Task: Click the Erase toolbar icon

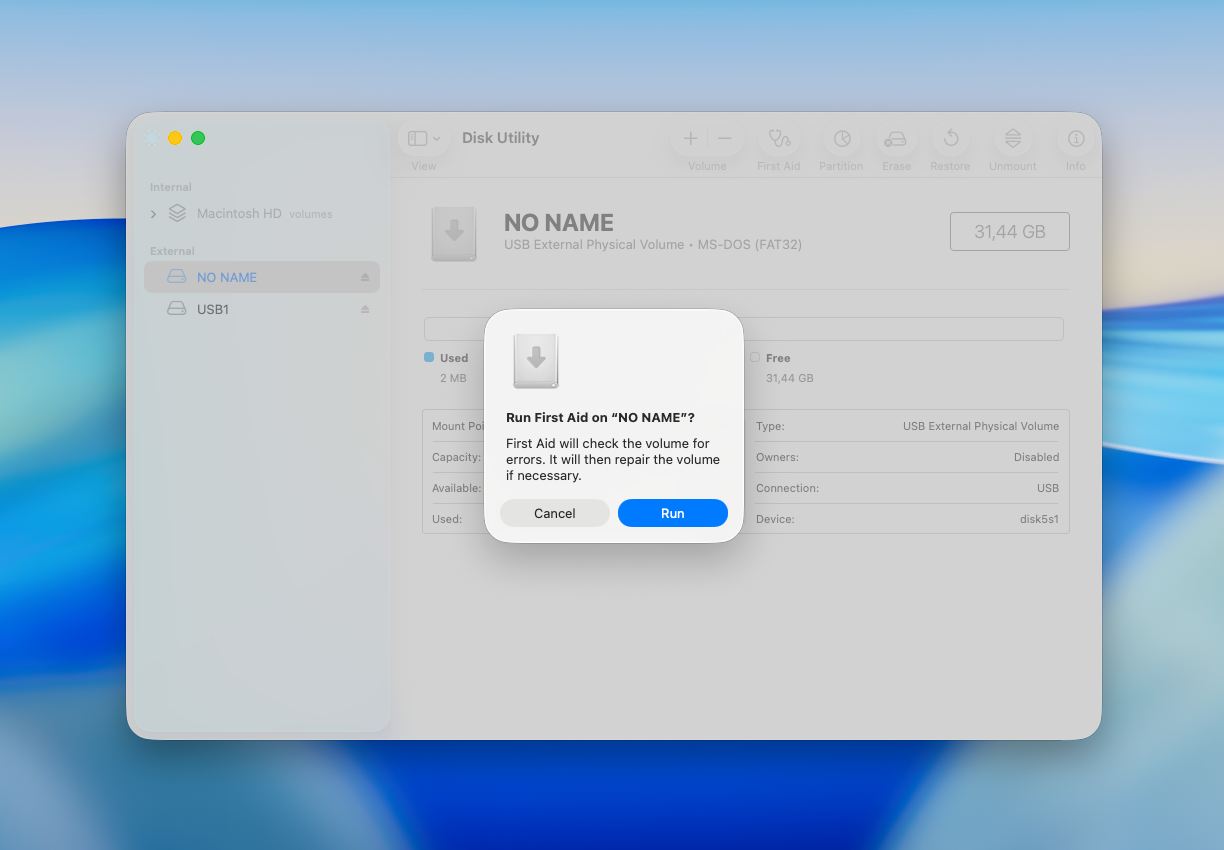Action: [896, 138]
